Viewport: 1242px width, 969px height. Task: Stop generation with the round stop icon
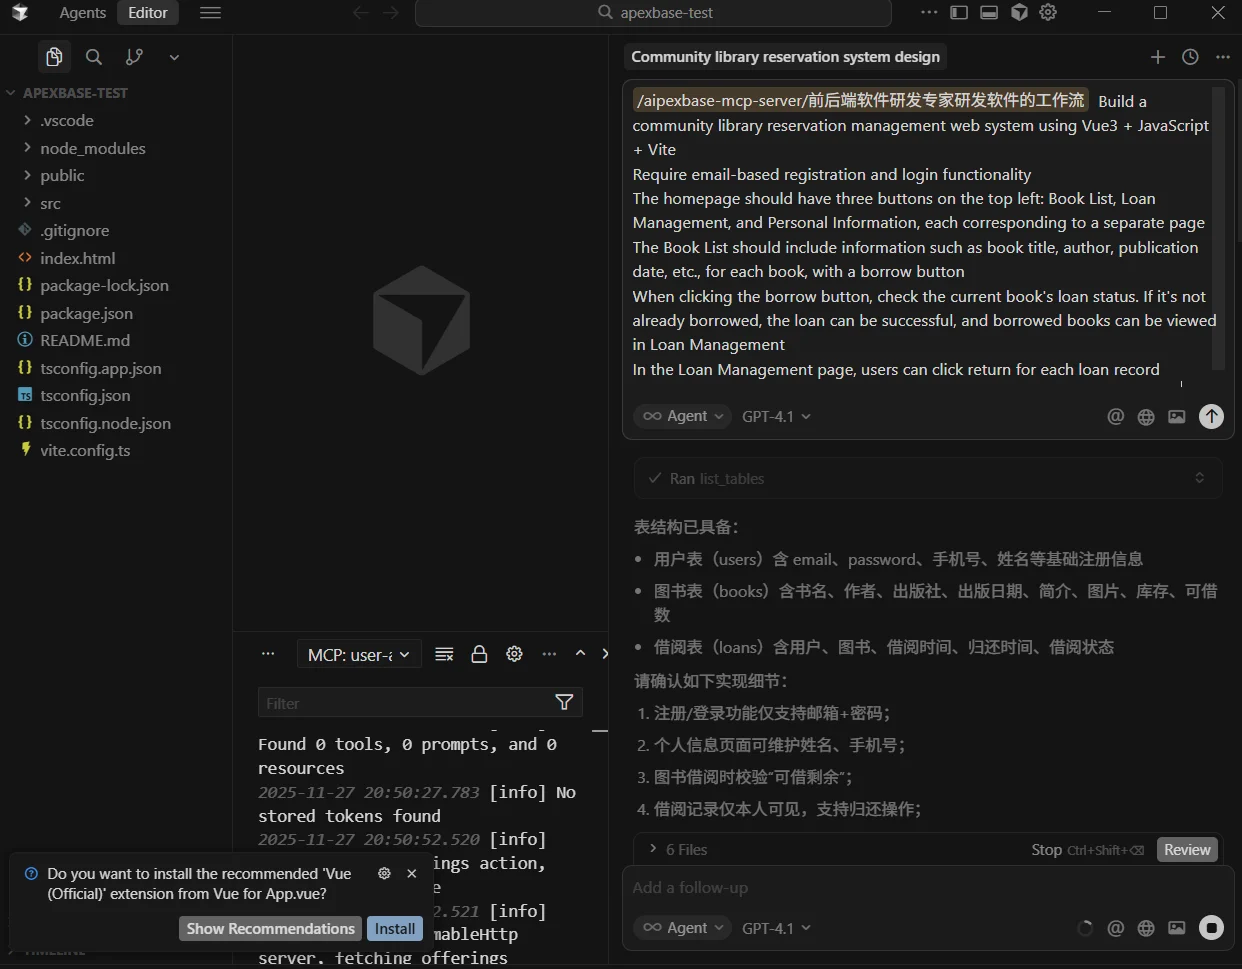(1211, 928)
